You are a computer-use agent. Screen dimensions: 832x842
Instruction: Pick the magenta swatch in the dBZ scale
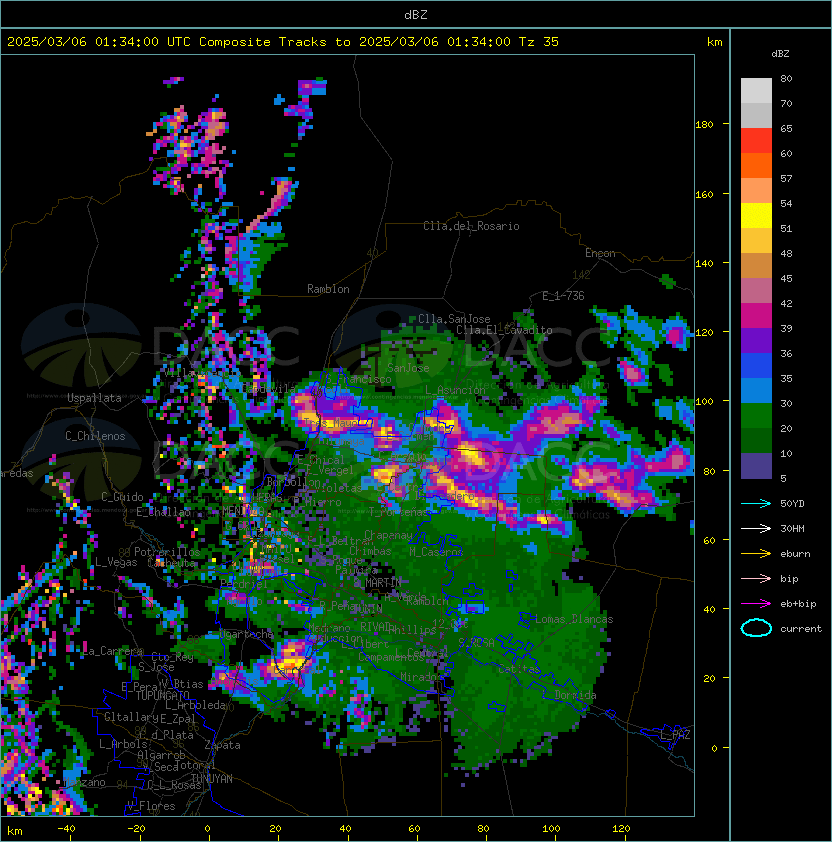[756, 316]
